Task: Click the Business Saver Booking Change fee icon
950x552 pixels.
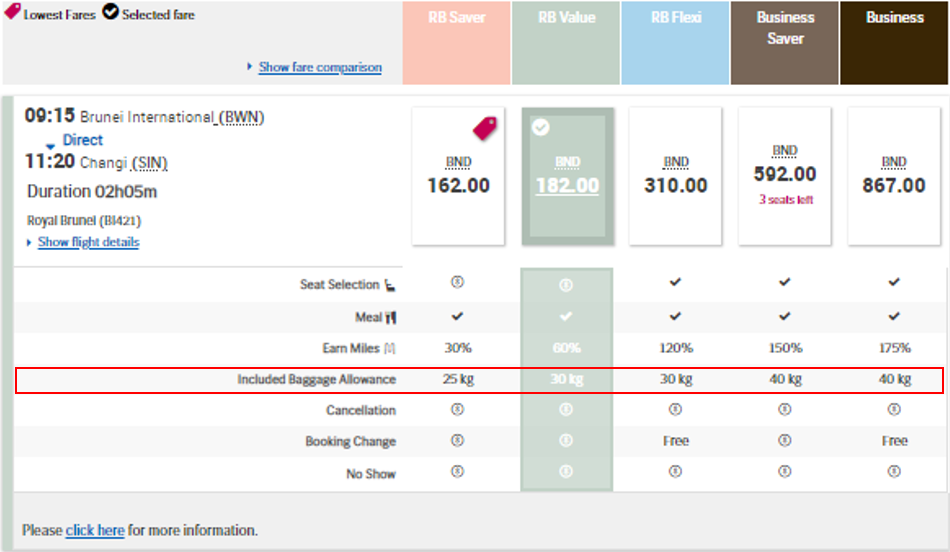Action: point(785,441)
